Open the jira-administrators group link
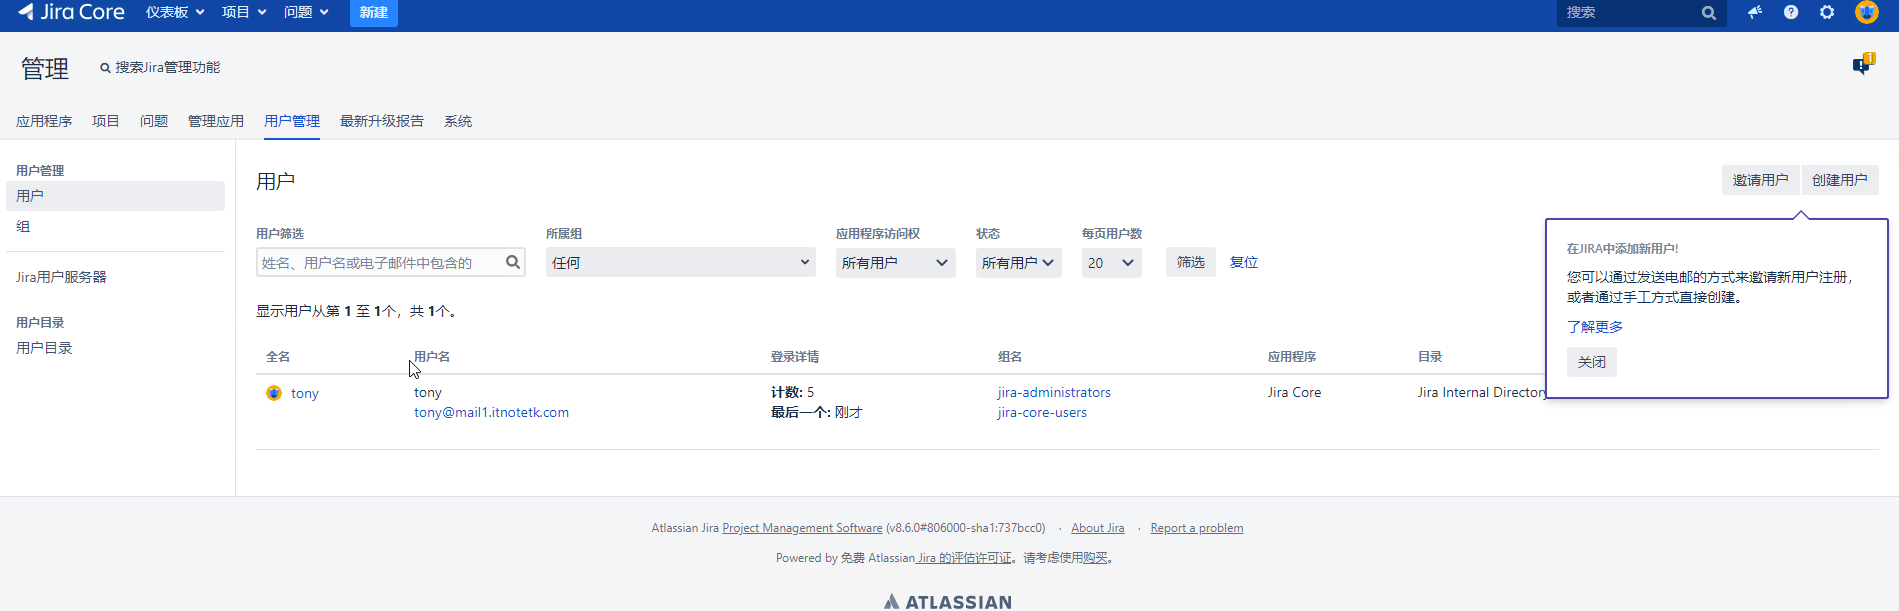The width and height of the screenshot is (1899, 611). pyautogui.click(x=1054, y=392)
